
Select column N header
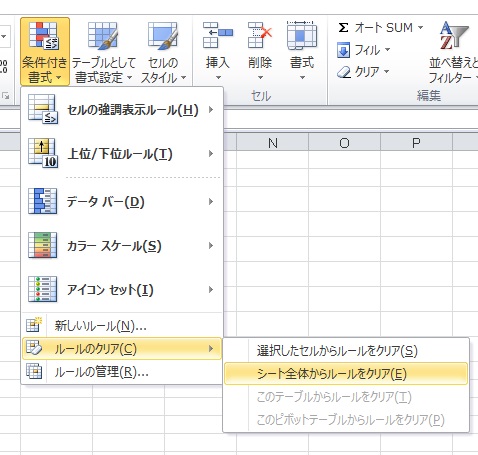[273, 143]
